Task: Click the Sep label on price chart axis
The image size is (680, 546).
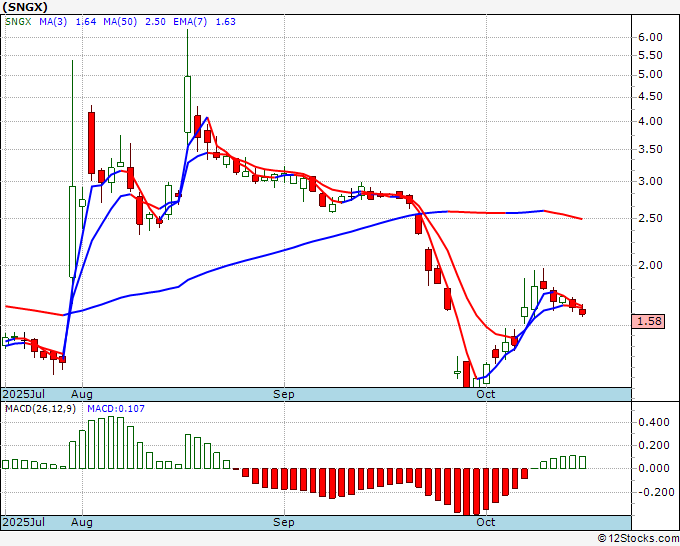Action: (x=284, y=394)
